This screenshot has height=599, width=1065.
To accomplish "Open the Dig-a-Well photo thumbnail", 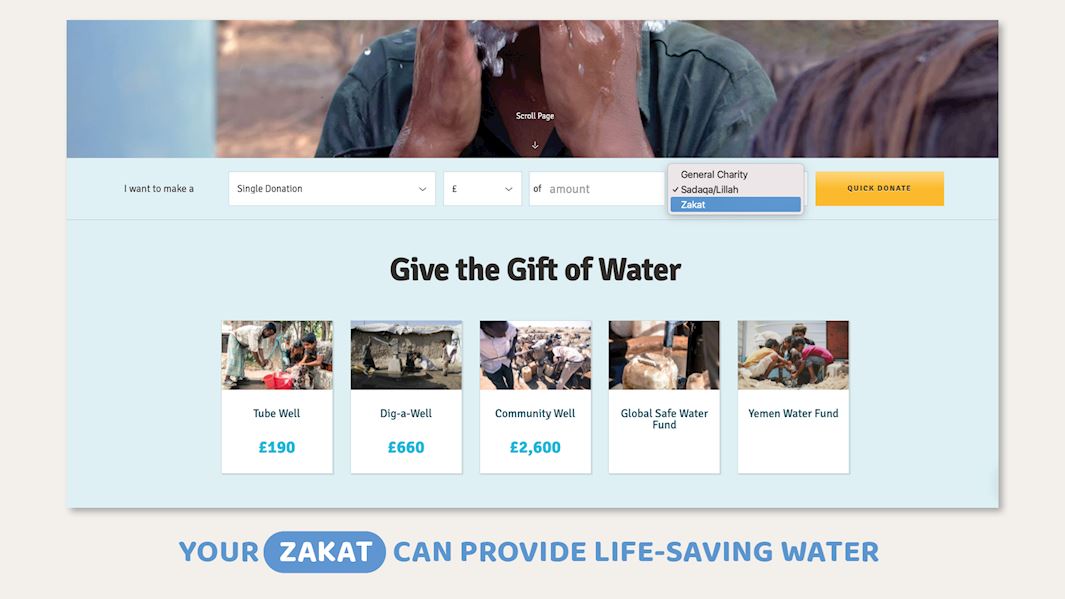I will click(x=406, y=355).
